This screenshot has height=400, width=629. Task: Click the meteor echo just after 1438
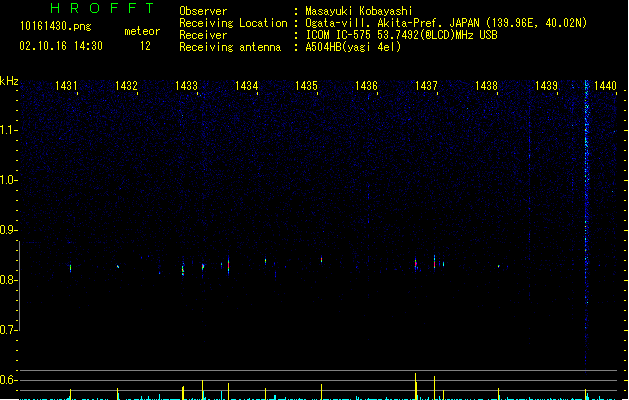click(499, 266)
